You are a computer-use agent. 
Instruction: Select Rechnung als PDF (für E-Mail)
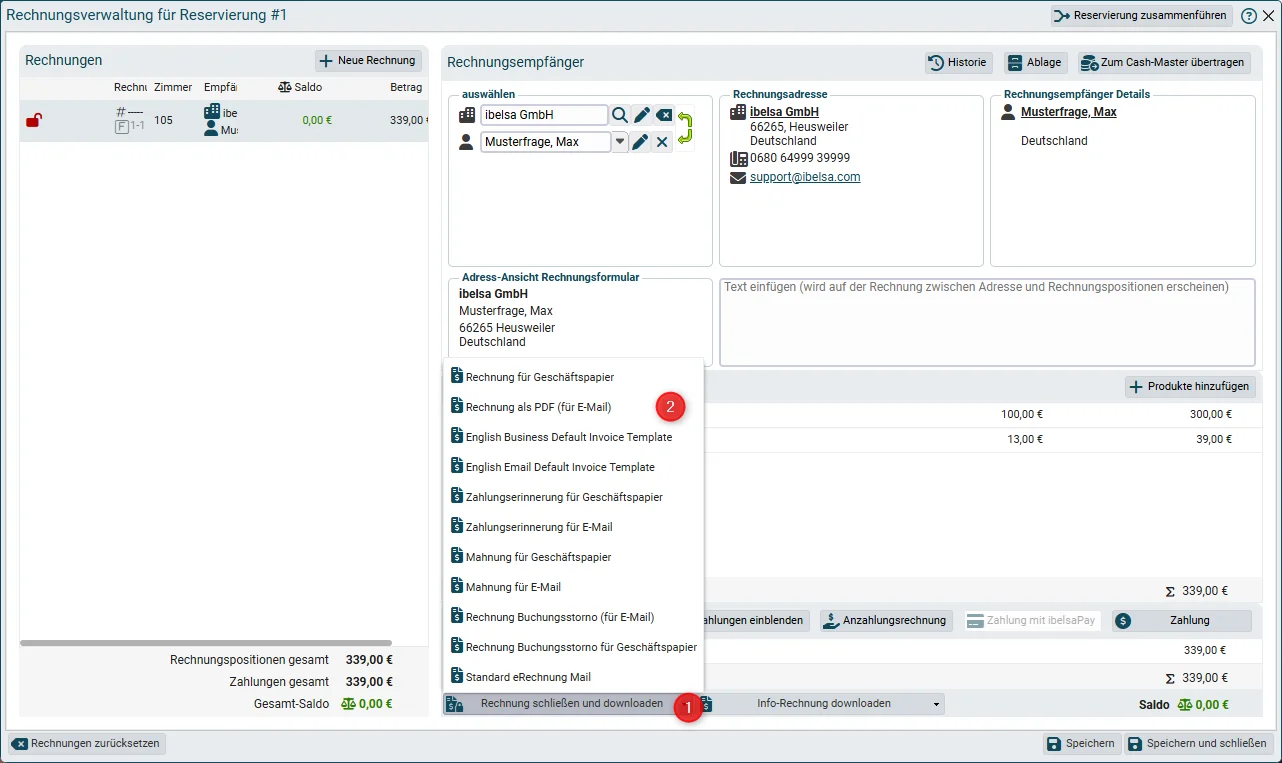coord(574,407)
